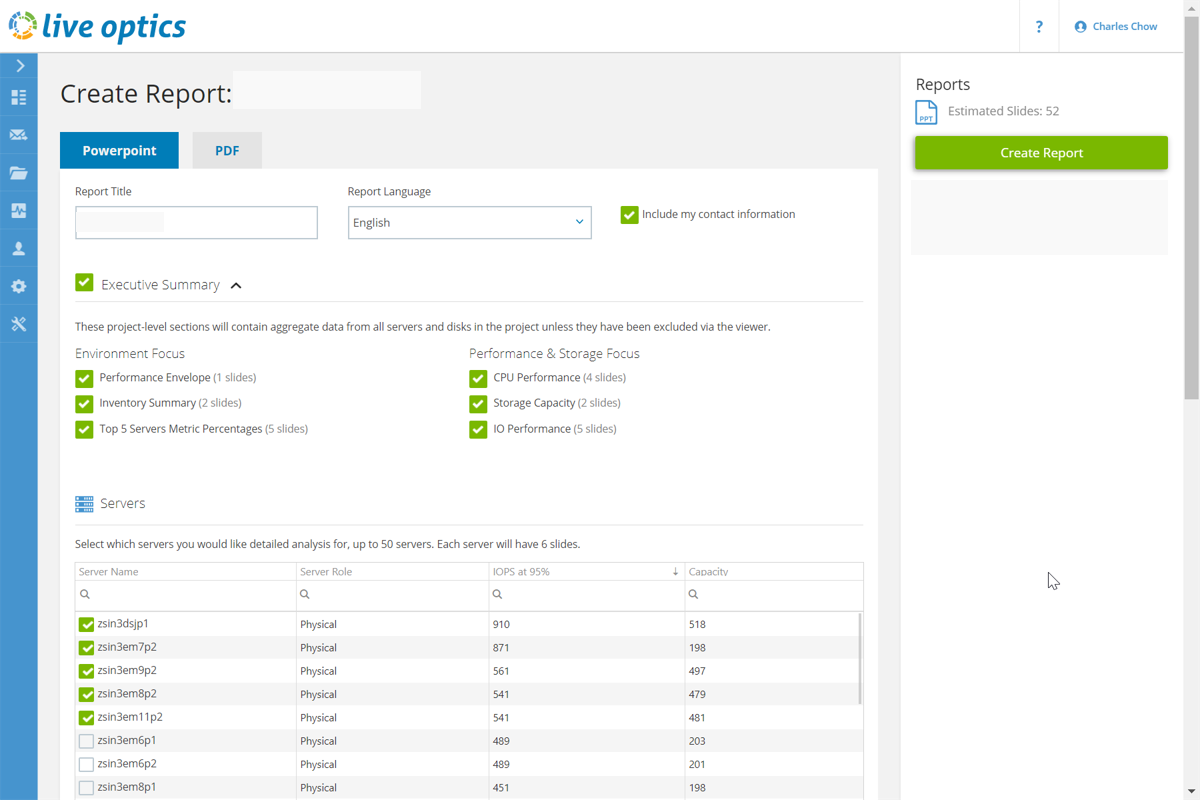The height and width of the screenshot is (800, 1200).
Task: Uncheck server zsin3em7p2 checkbox
Action: point(86,648)
